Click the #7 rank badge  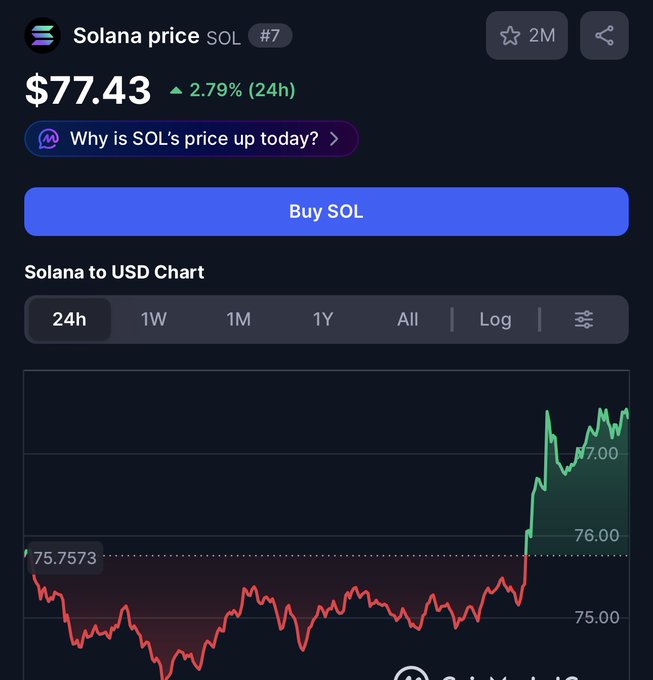pos(270,36)
